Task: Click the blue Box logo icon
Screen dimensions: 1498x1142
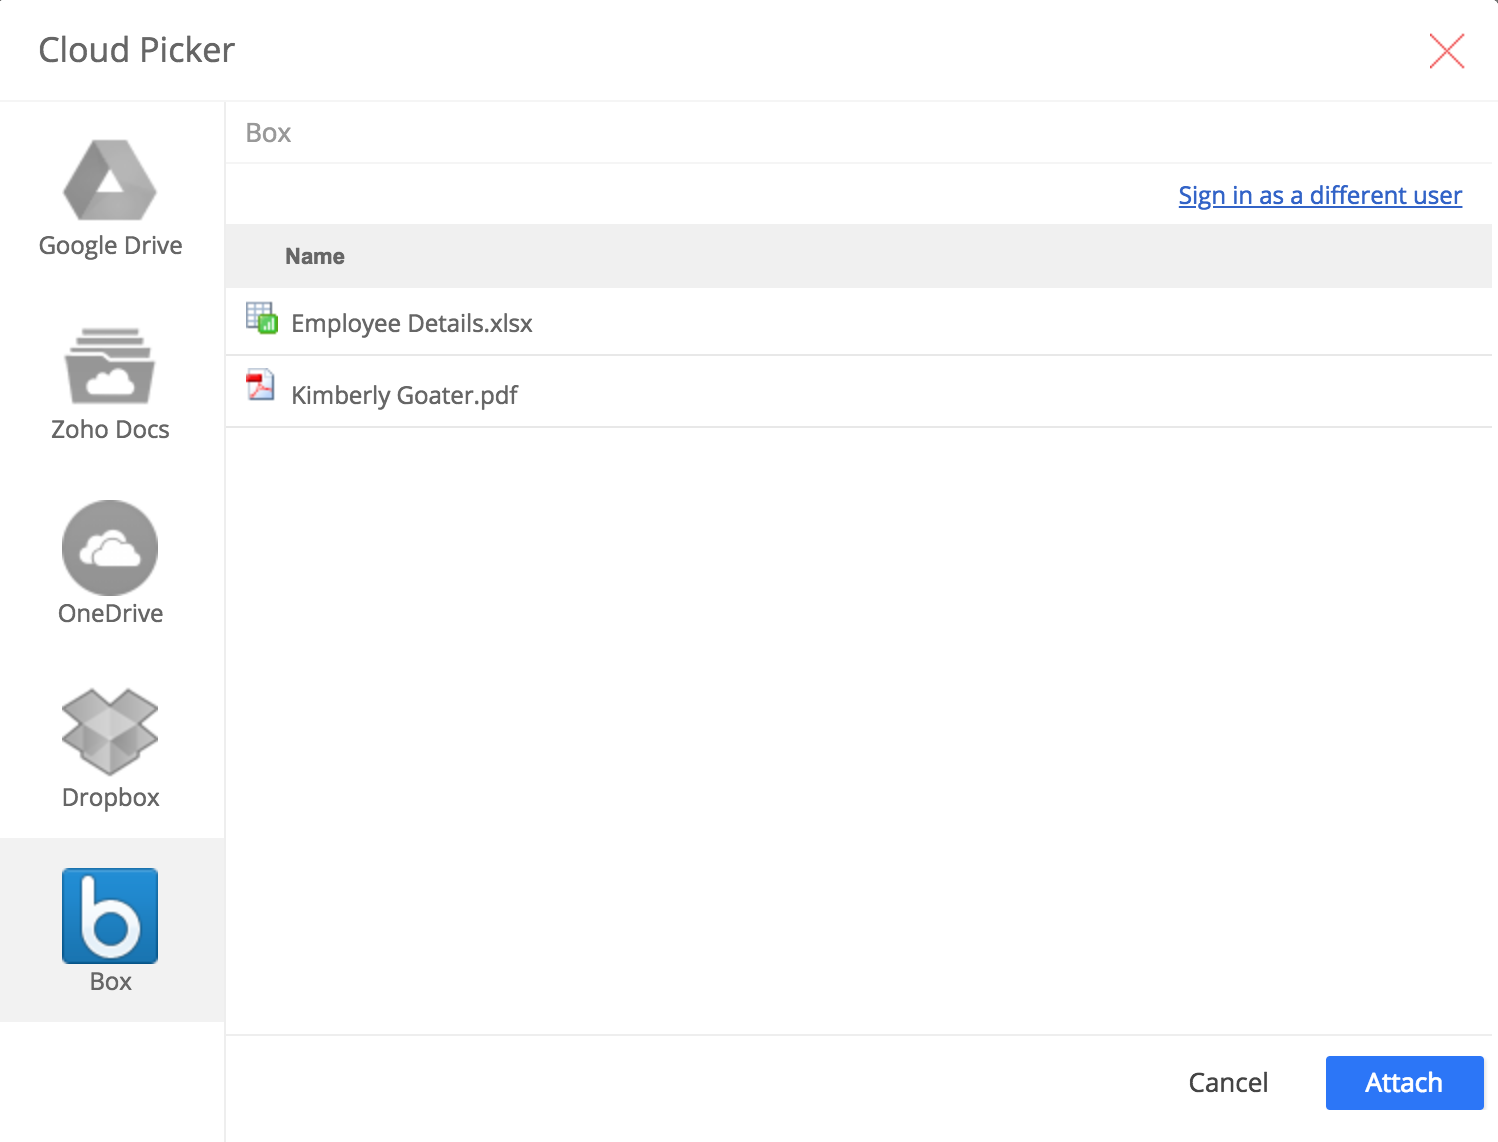Action: [110, 915]
